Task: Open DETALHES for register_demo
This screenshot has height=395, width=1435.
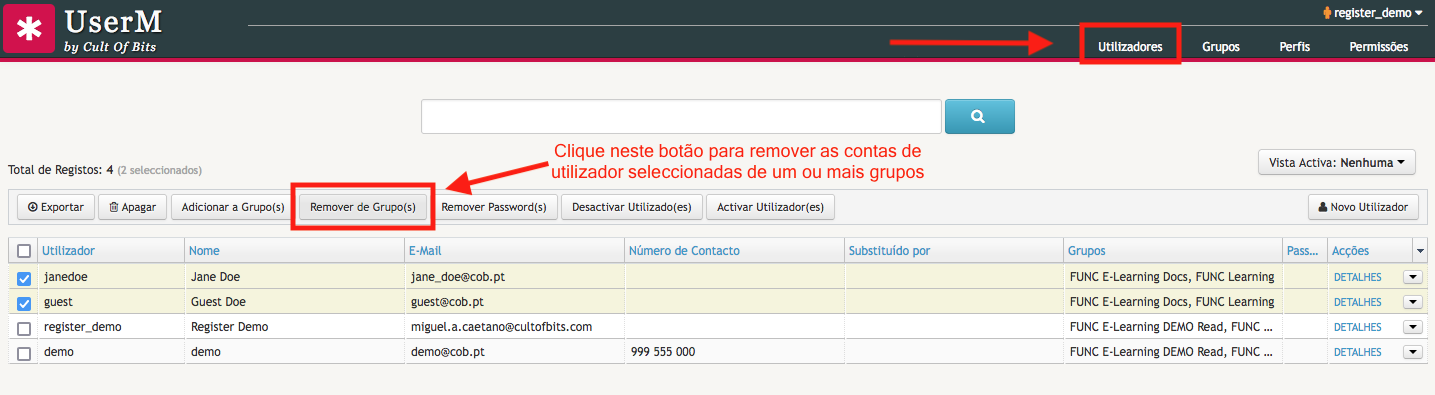Action: 1357,327
